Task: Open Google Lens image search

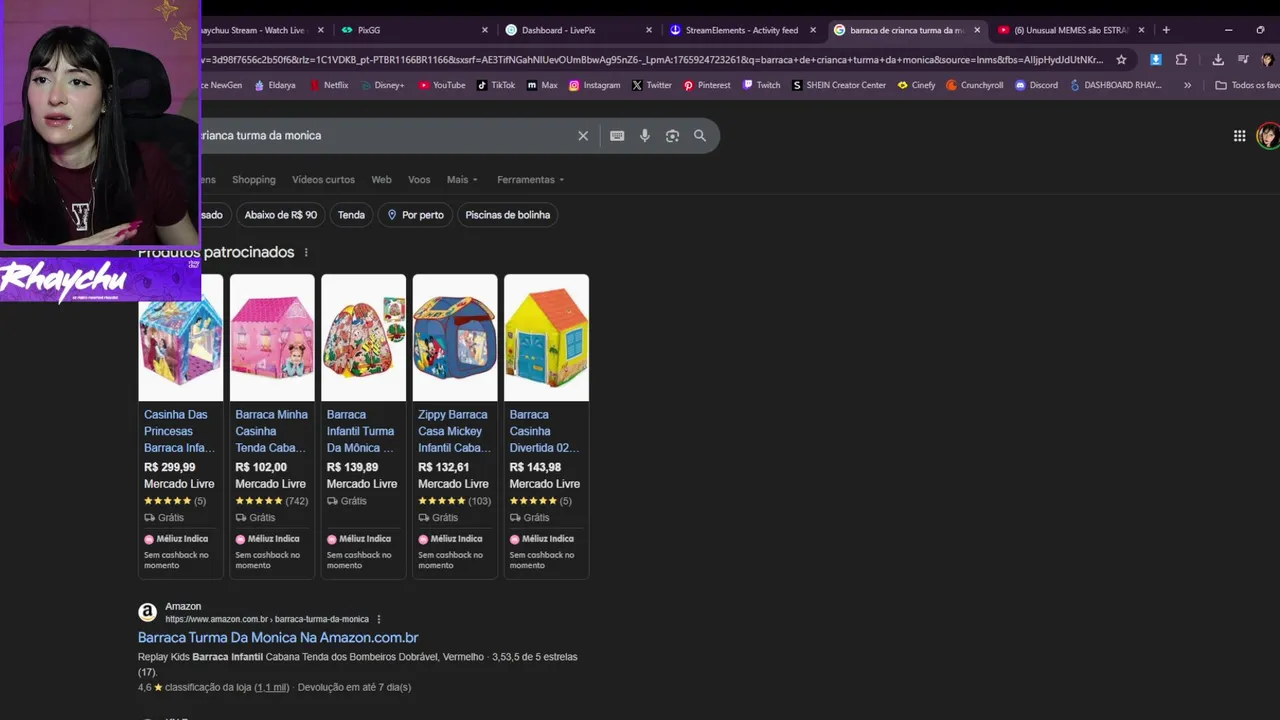Action: pyautogui.click(x=672, y=136)
